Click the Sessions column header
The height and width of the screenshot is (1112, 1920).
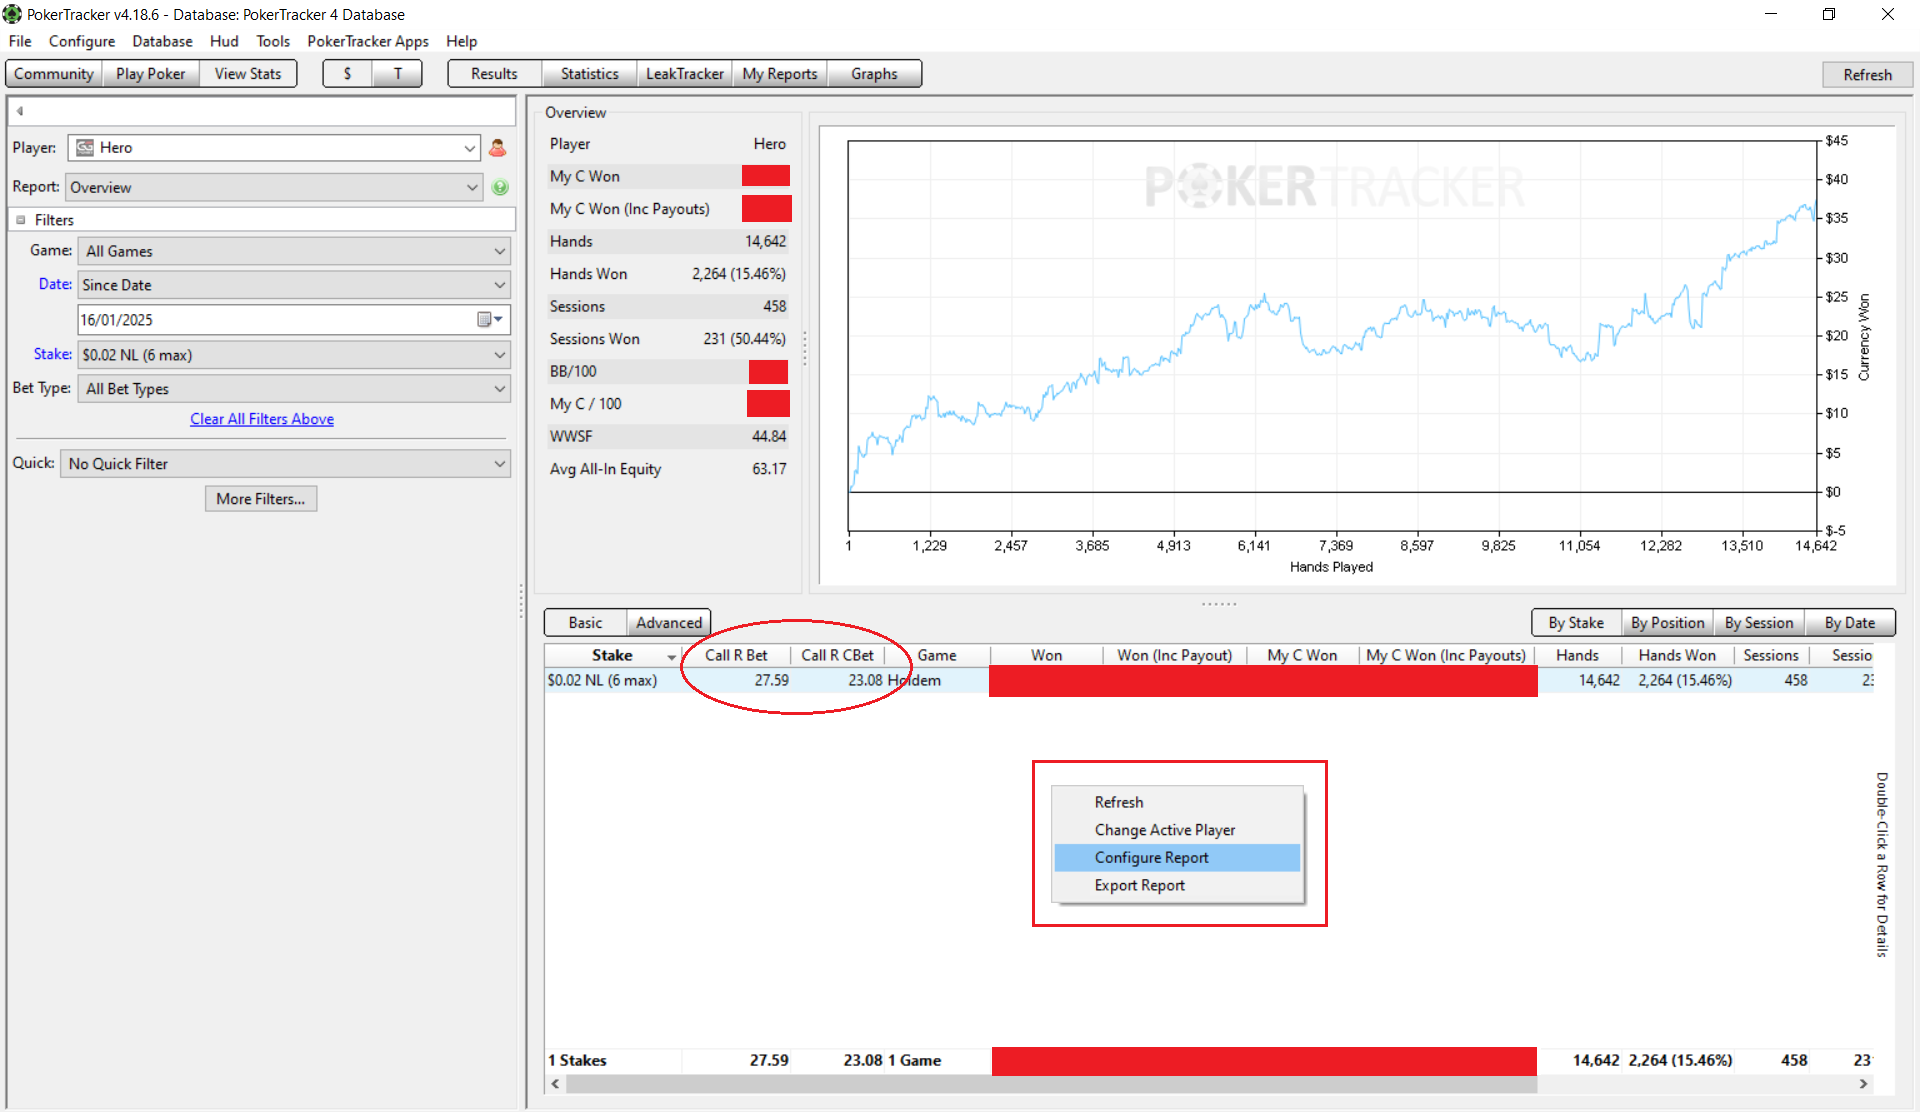pos(1771,656)
